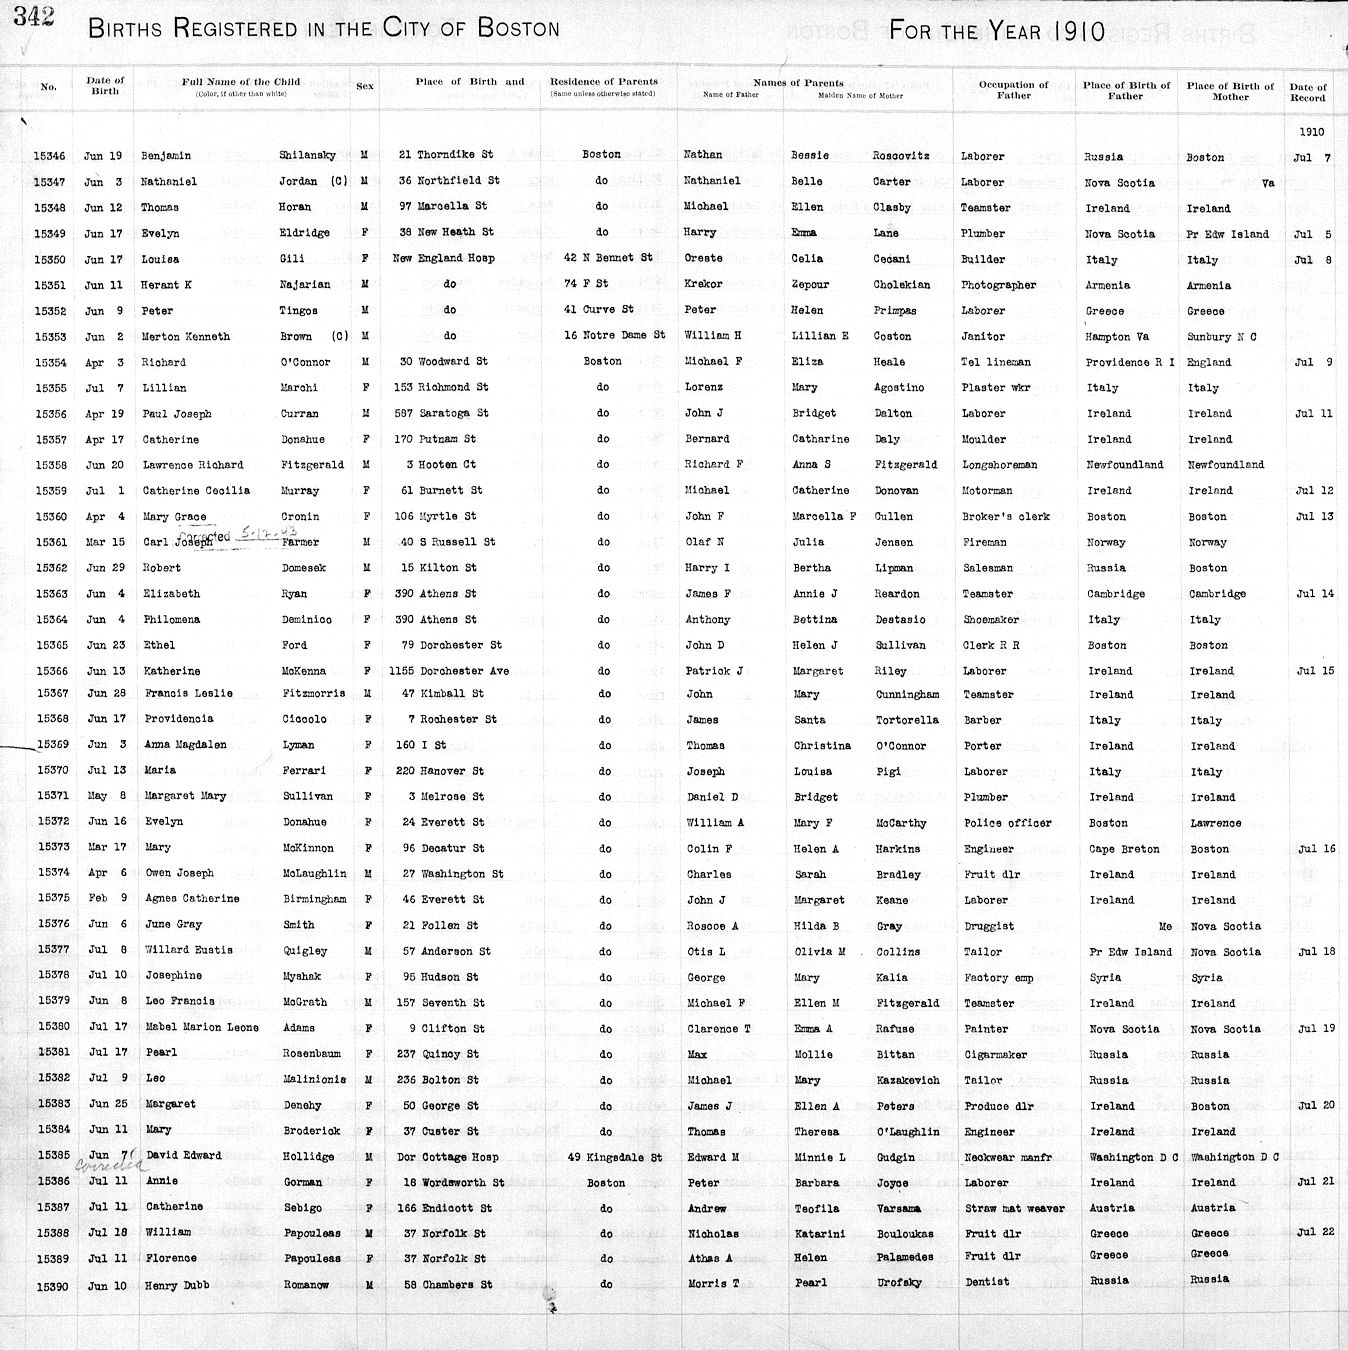Click the surname Birmingham

click(314, 899)
